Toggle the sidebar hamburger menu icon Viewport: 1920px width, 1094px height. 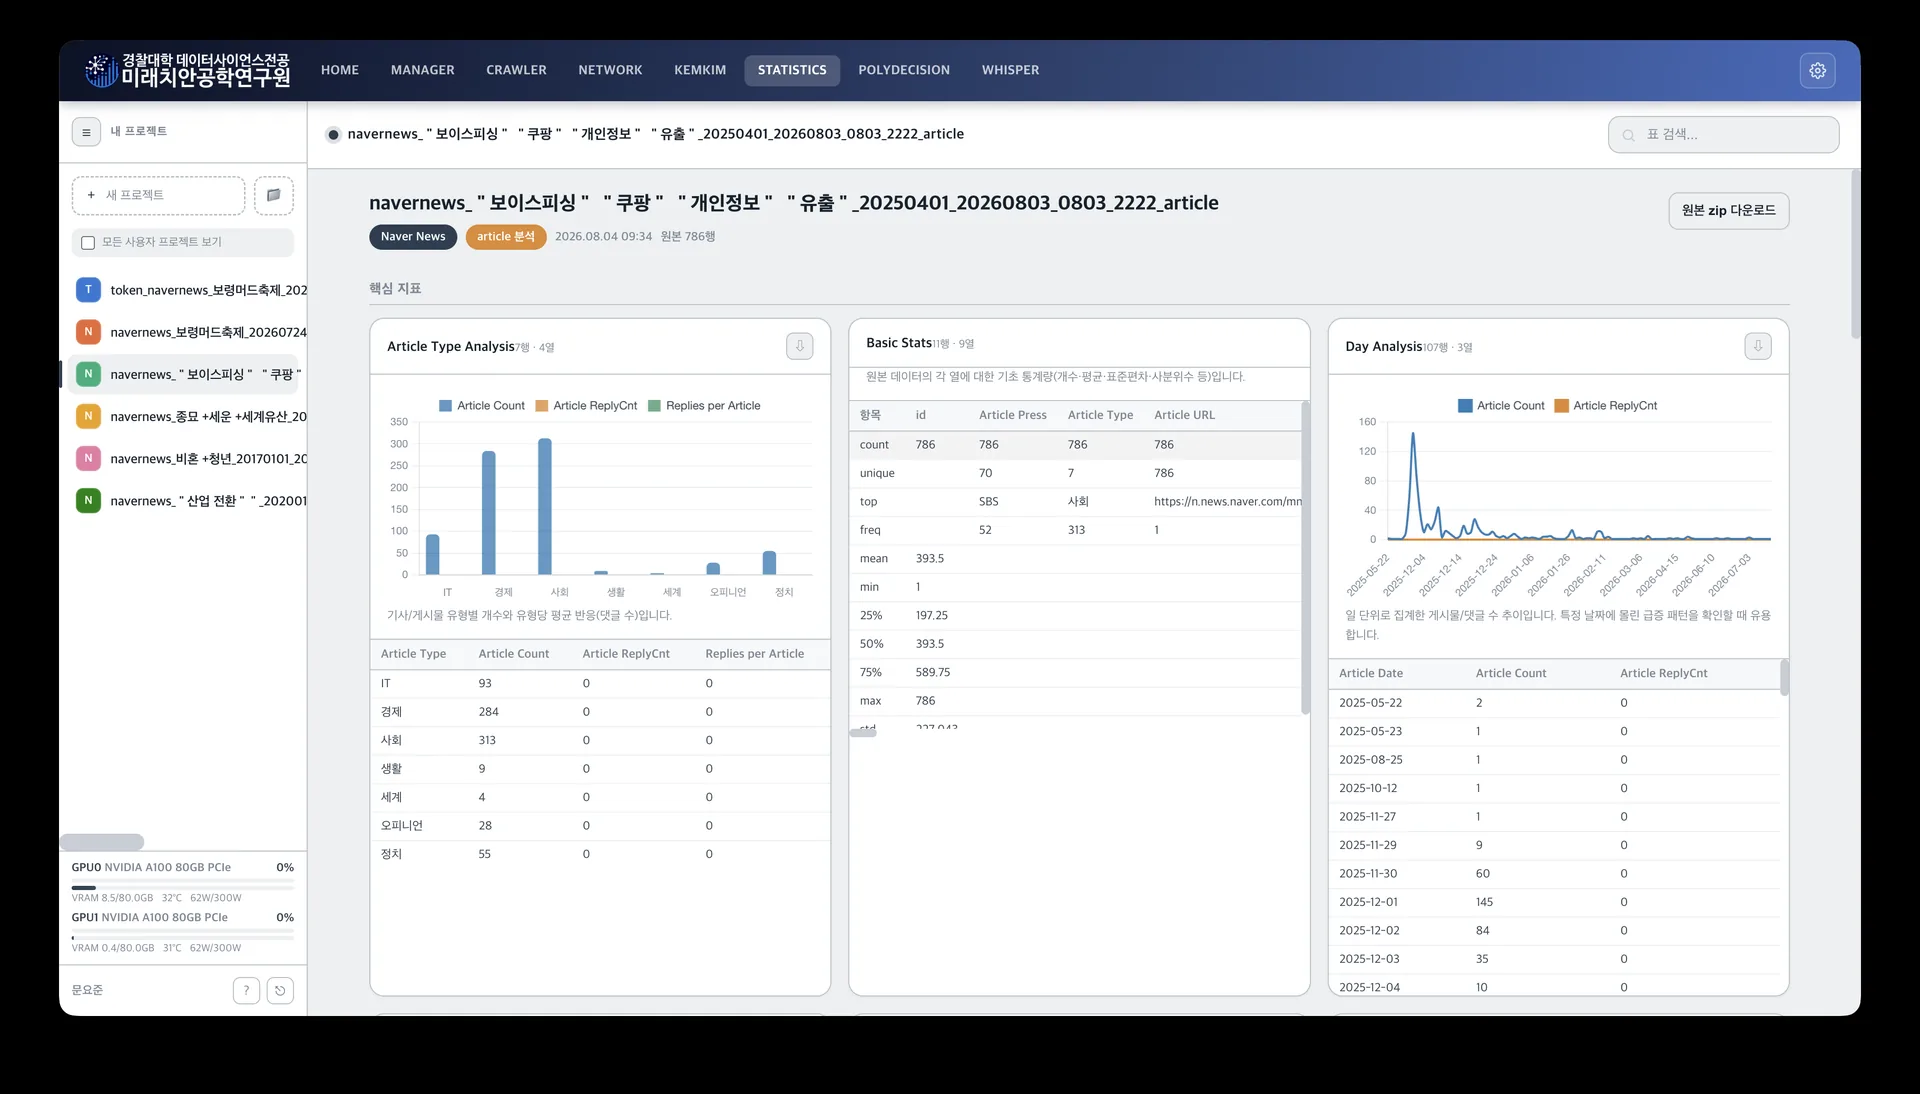86,132
